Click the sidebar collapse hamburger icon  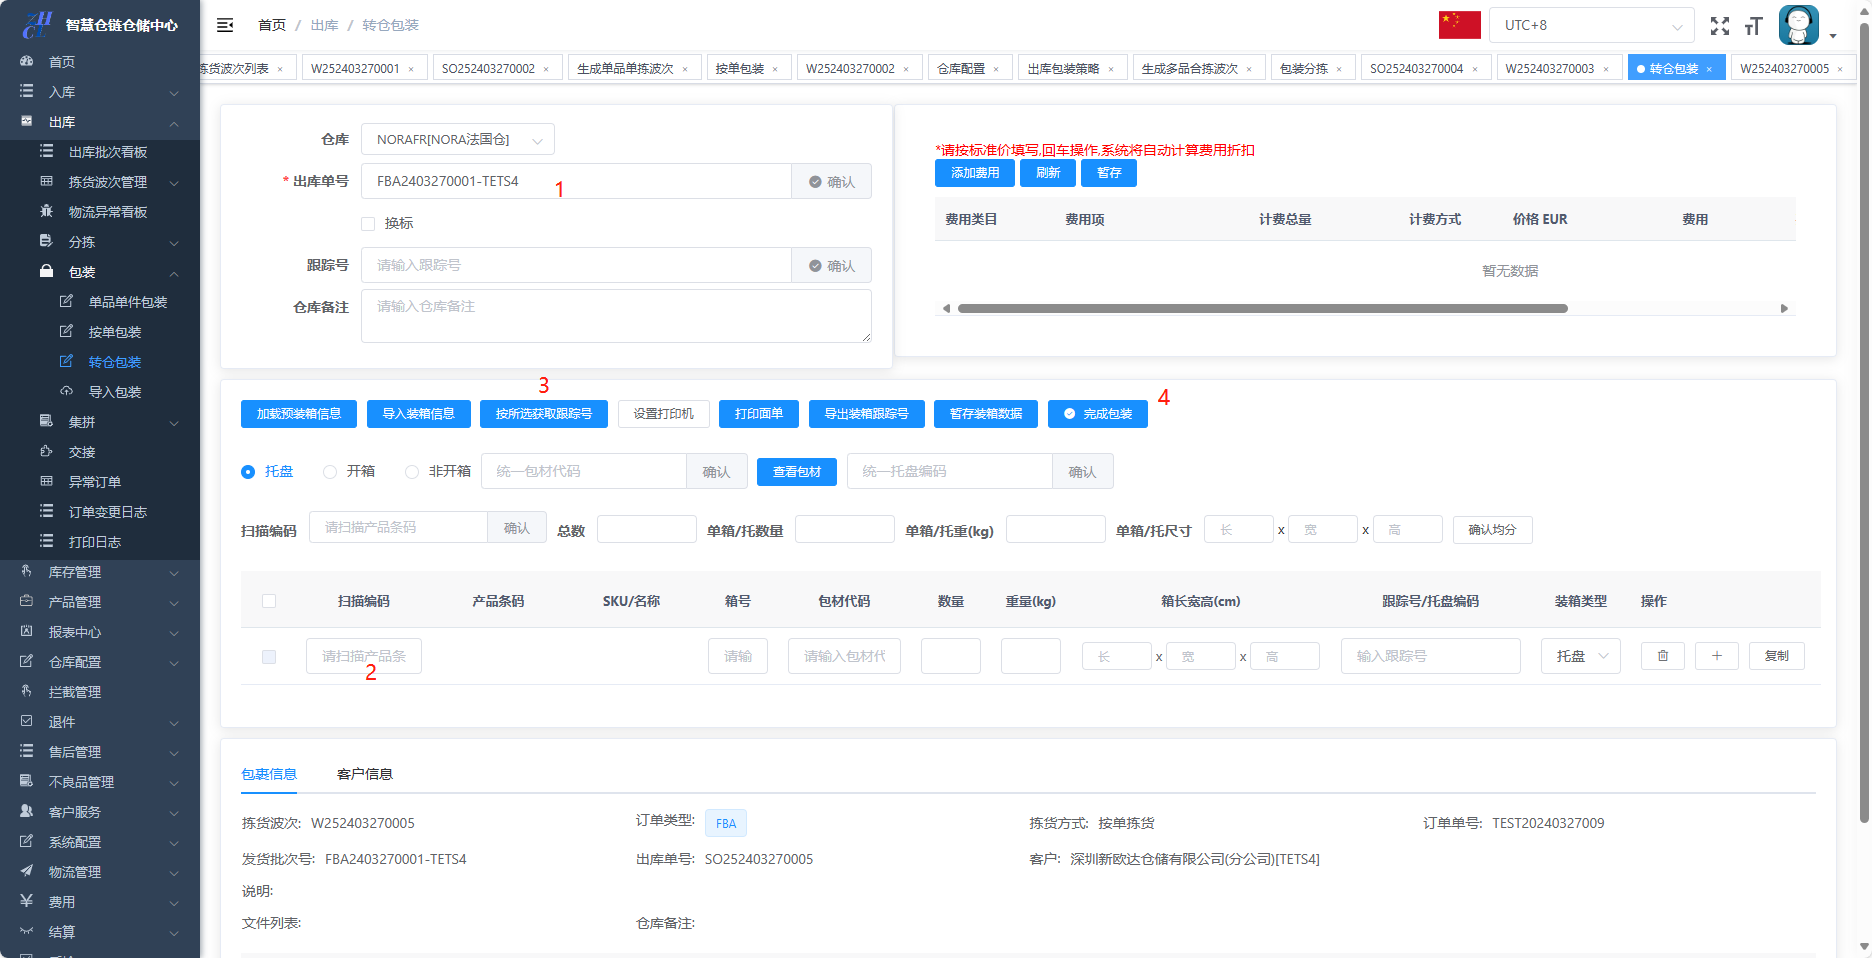225,25
